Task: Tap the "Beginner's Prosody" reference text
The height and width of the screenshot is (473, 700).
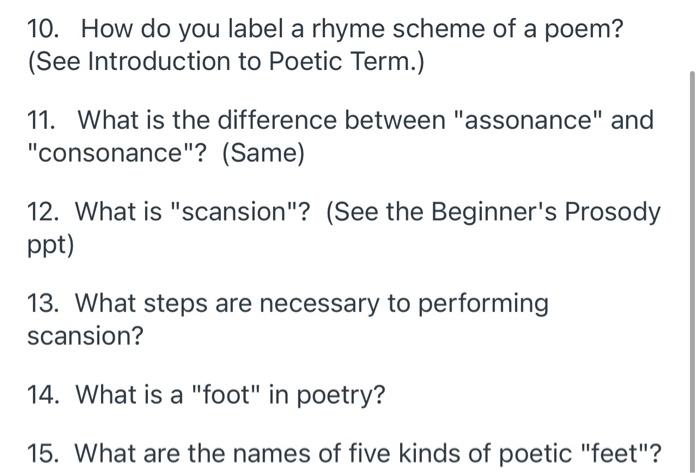Action: (x=545, y=212)
